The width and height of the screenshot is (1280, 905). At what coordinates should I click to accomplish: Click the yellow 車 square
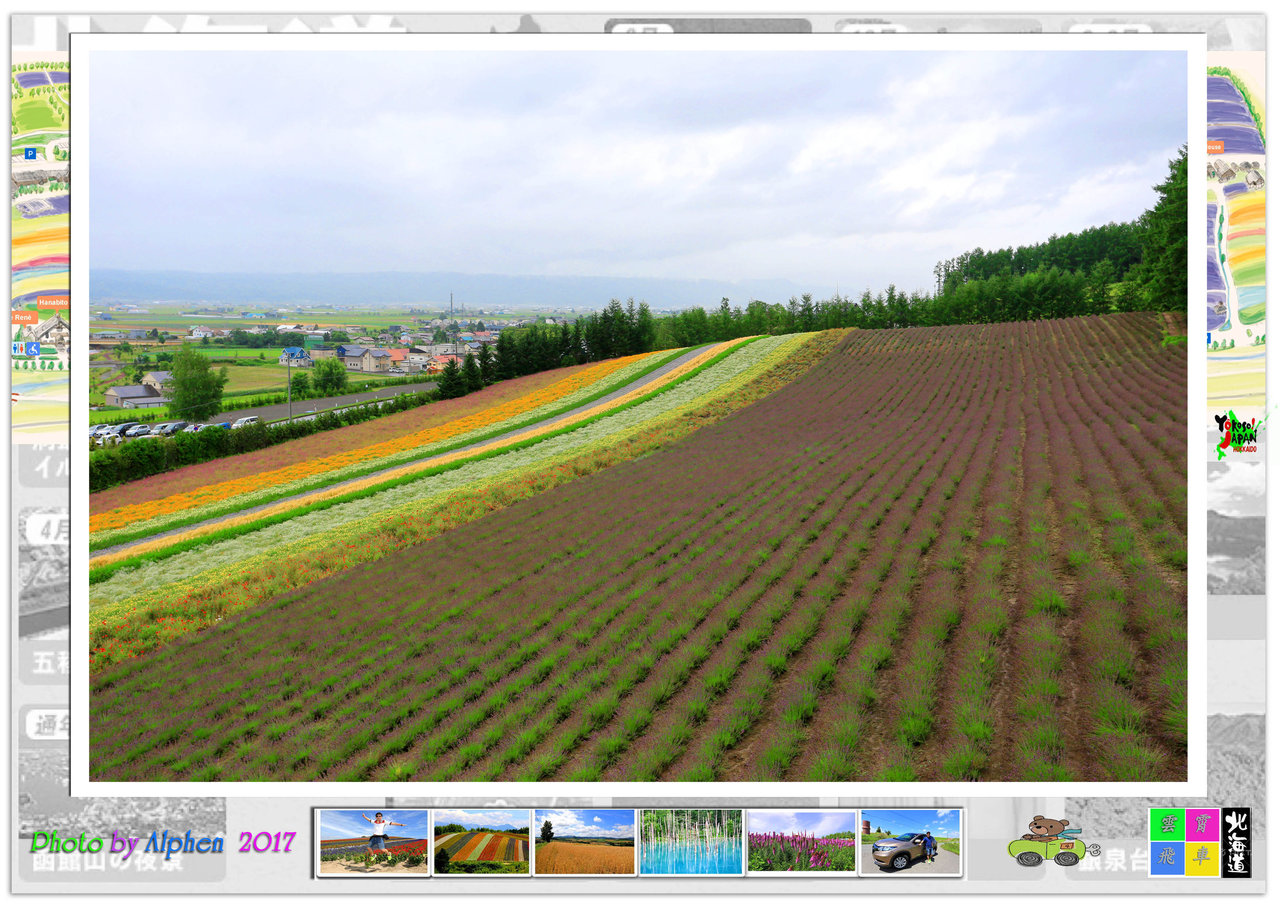[1202, 859]
